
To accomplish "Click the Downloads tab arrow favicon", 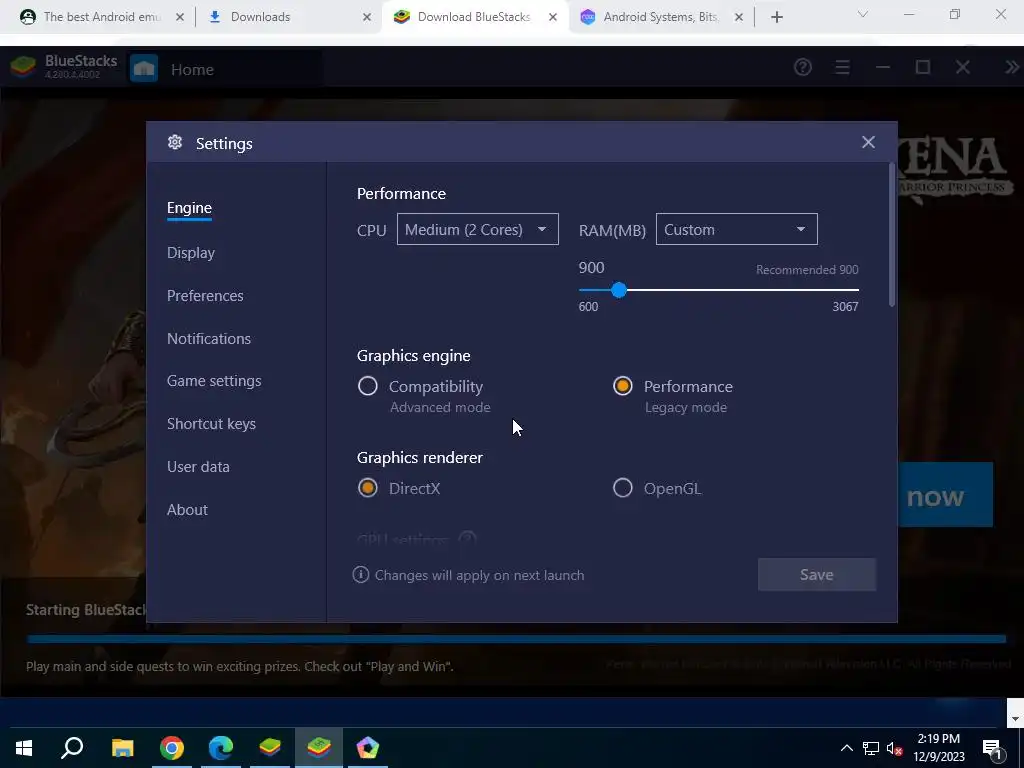I will coord(215,17).
